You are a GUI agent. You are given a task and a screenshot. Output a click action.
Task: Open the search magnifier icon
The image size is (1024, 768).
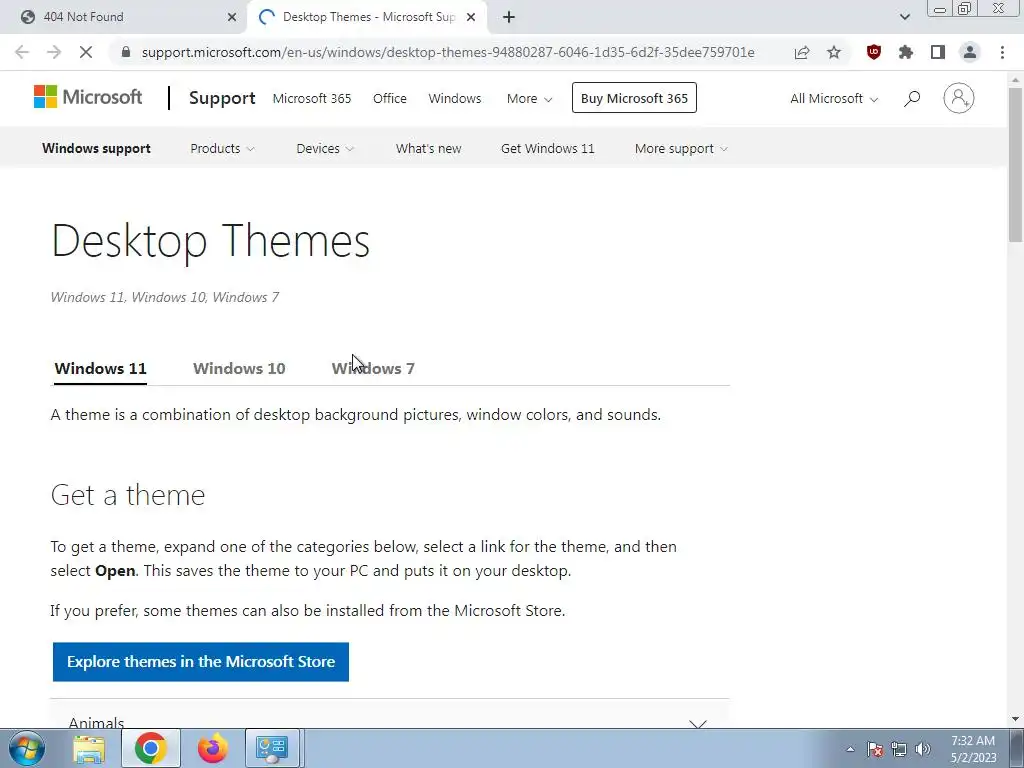912,99
